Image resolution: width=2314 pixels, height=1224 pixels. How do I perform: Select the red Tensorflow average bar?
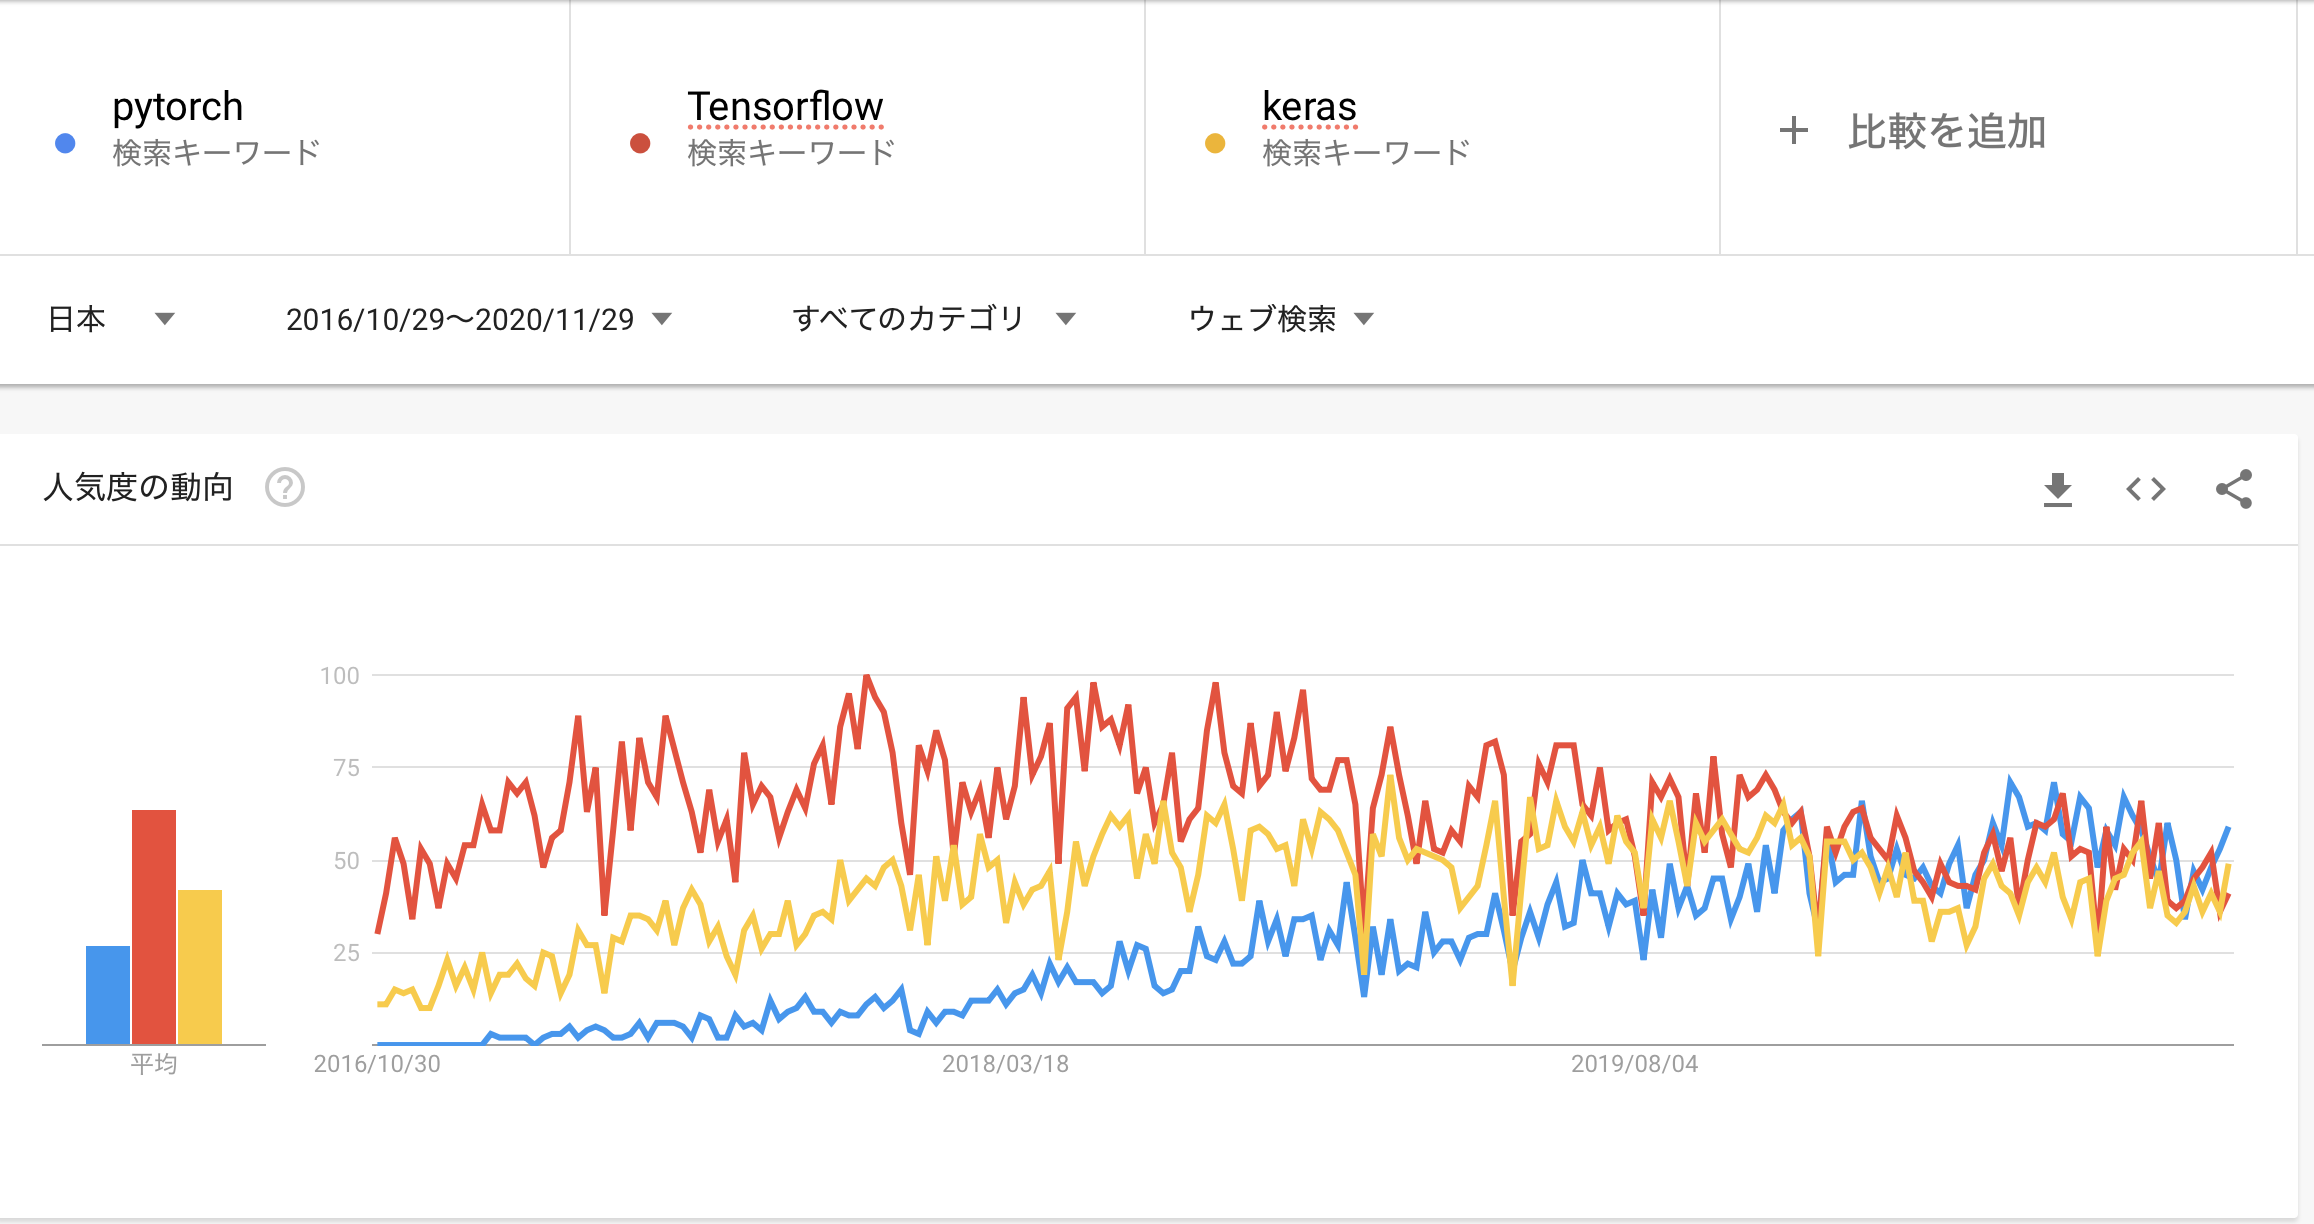pos(154,927)
